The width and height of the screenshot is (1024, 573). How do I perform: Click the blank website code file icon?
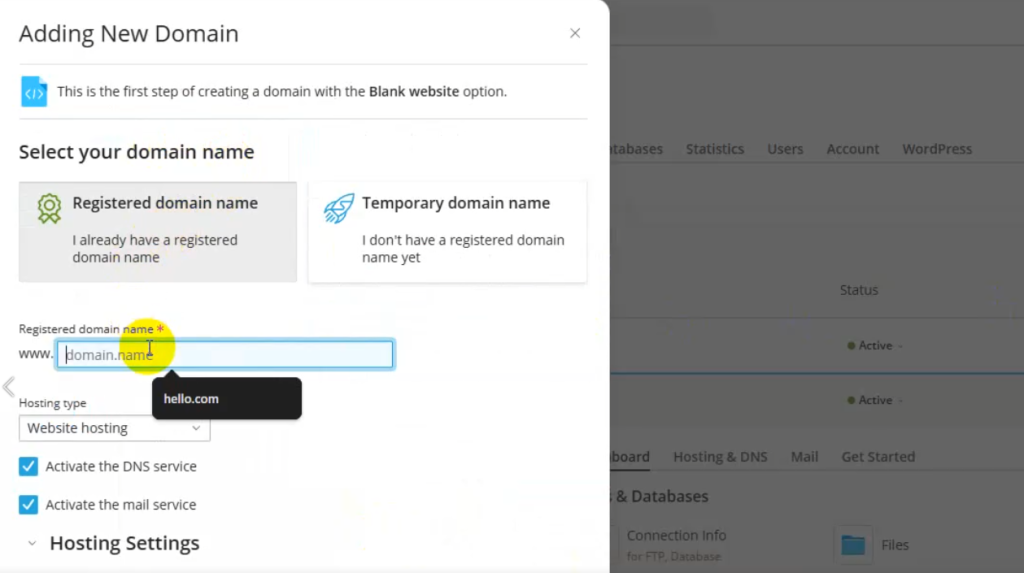(34, 92)
